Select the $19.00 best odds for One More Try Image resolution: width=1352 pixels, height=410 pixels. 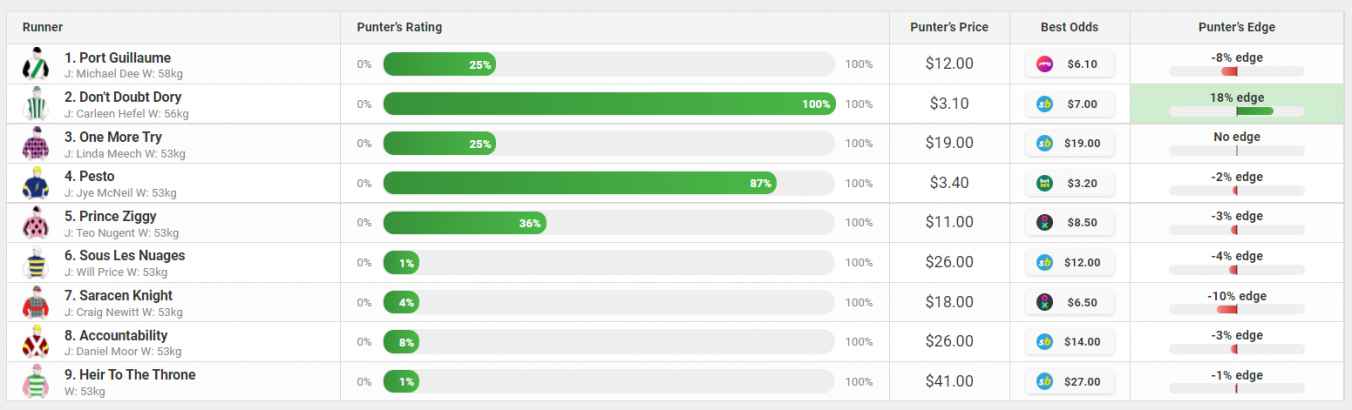pos(1070,143)
